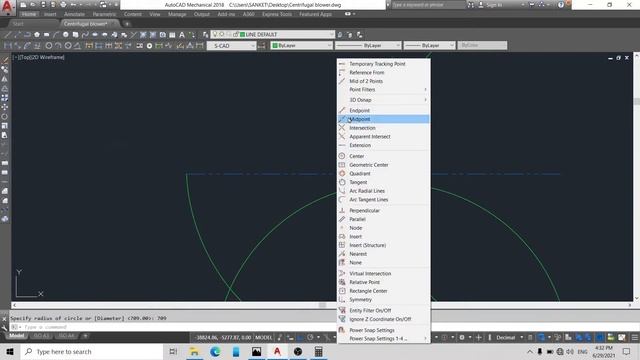Expand 3D Osnap submenu

(x=383, y=100)
